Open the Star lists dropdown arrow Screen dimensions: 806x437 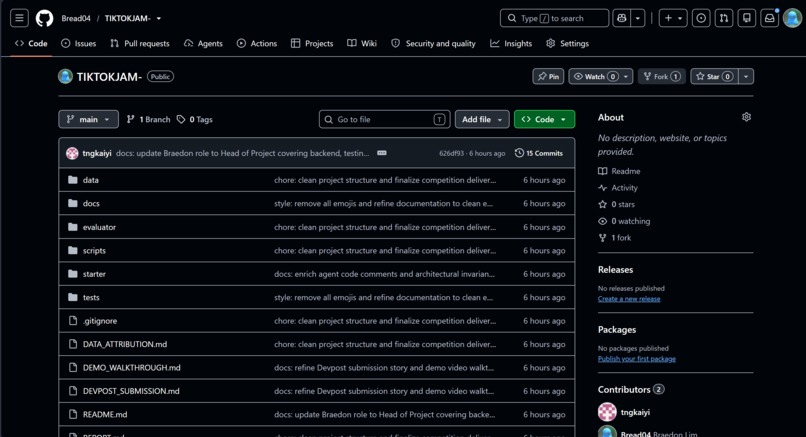click(746, 76)
